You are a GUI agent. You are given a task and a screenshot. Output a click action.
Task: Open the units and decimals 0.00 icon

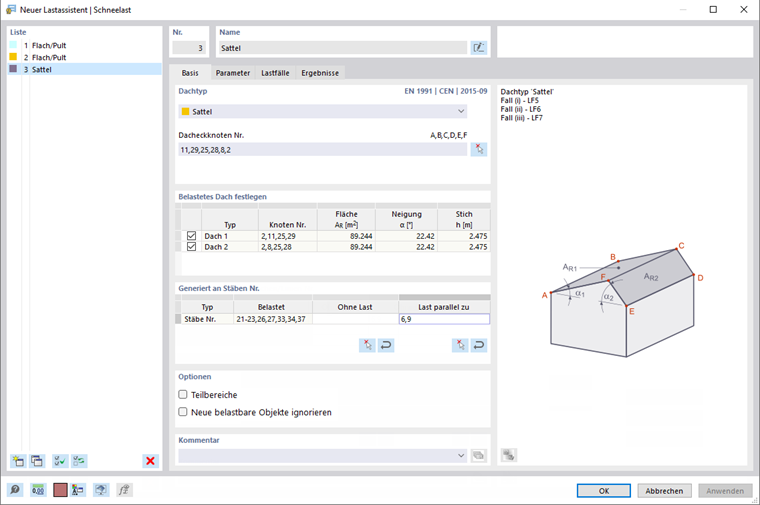(x=38, y=490)
